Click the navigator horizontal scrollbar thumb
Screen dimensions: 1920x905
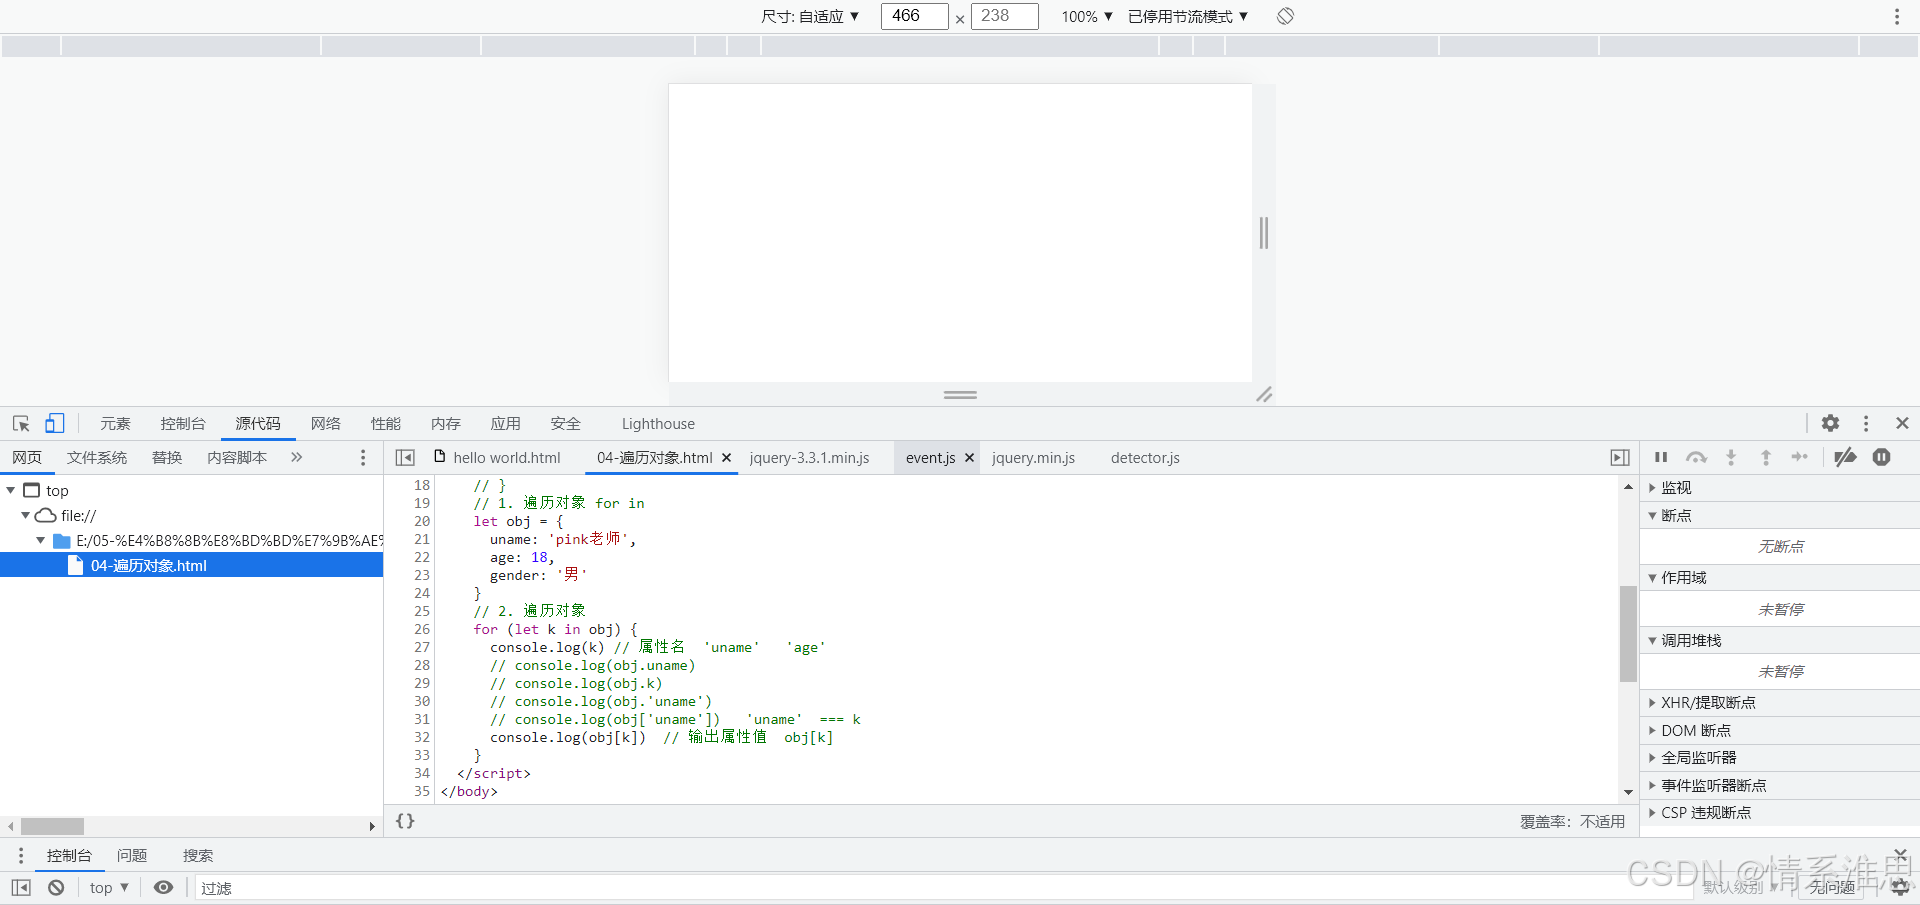(52, 826)
